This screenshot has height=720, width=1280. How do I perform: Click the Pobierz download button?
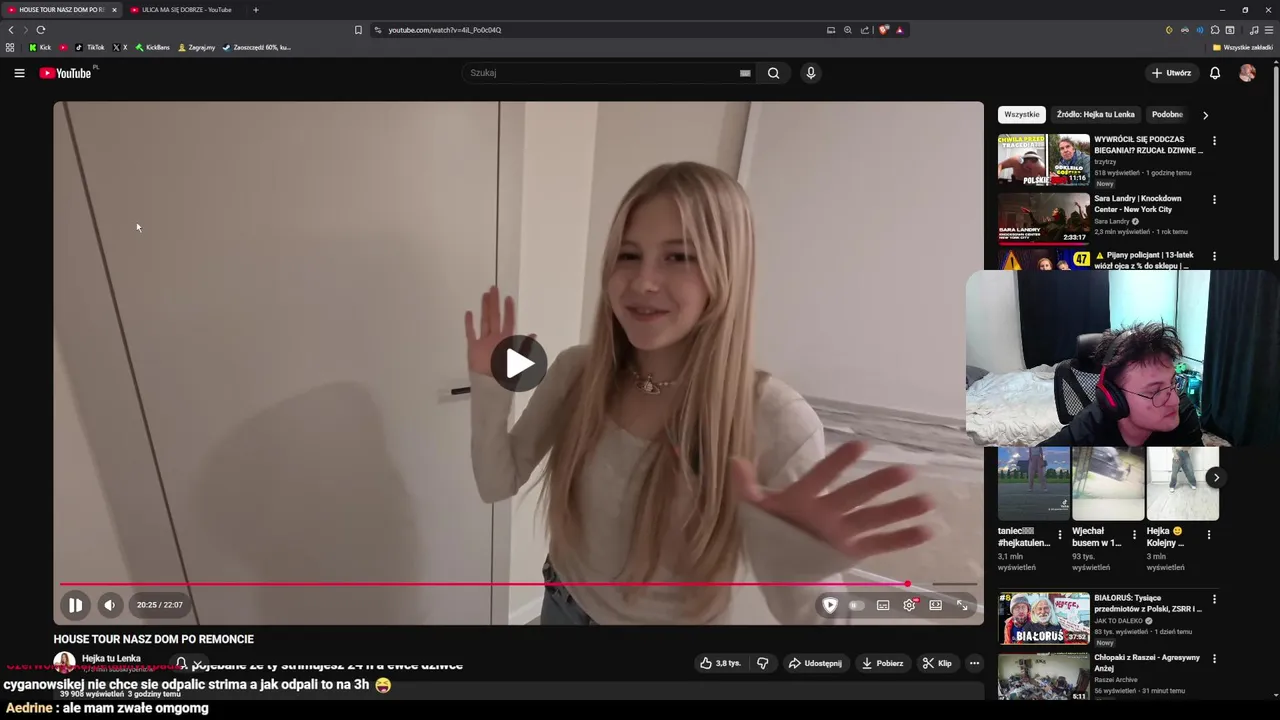coord(882,663)
